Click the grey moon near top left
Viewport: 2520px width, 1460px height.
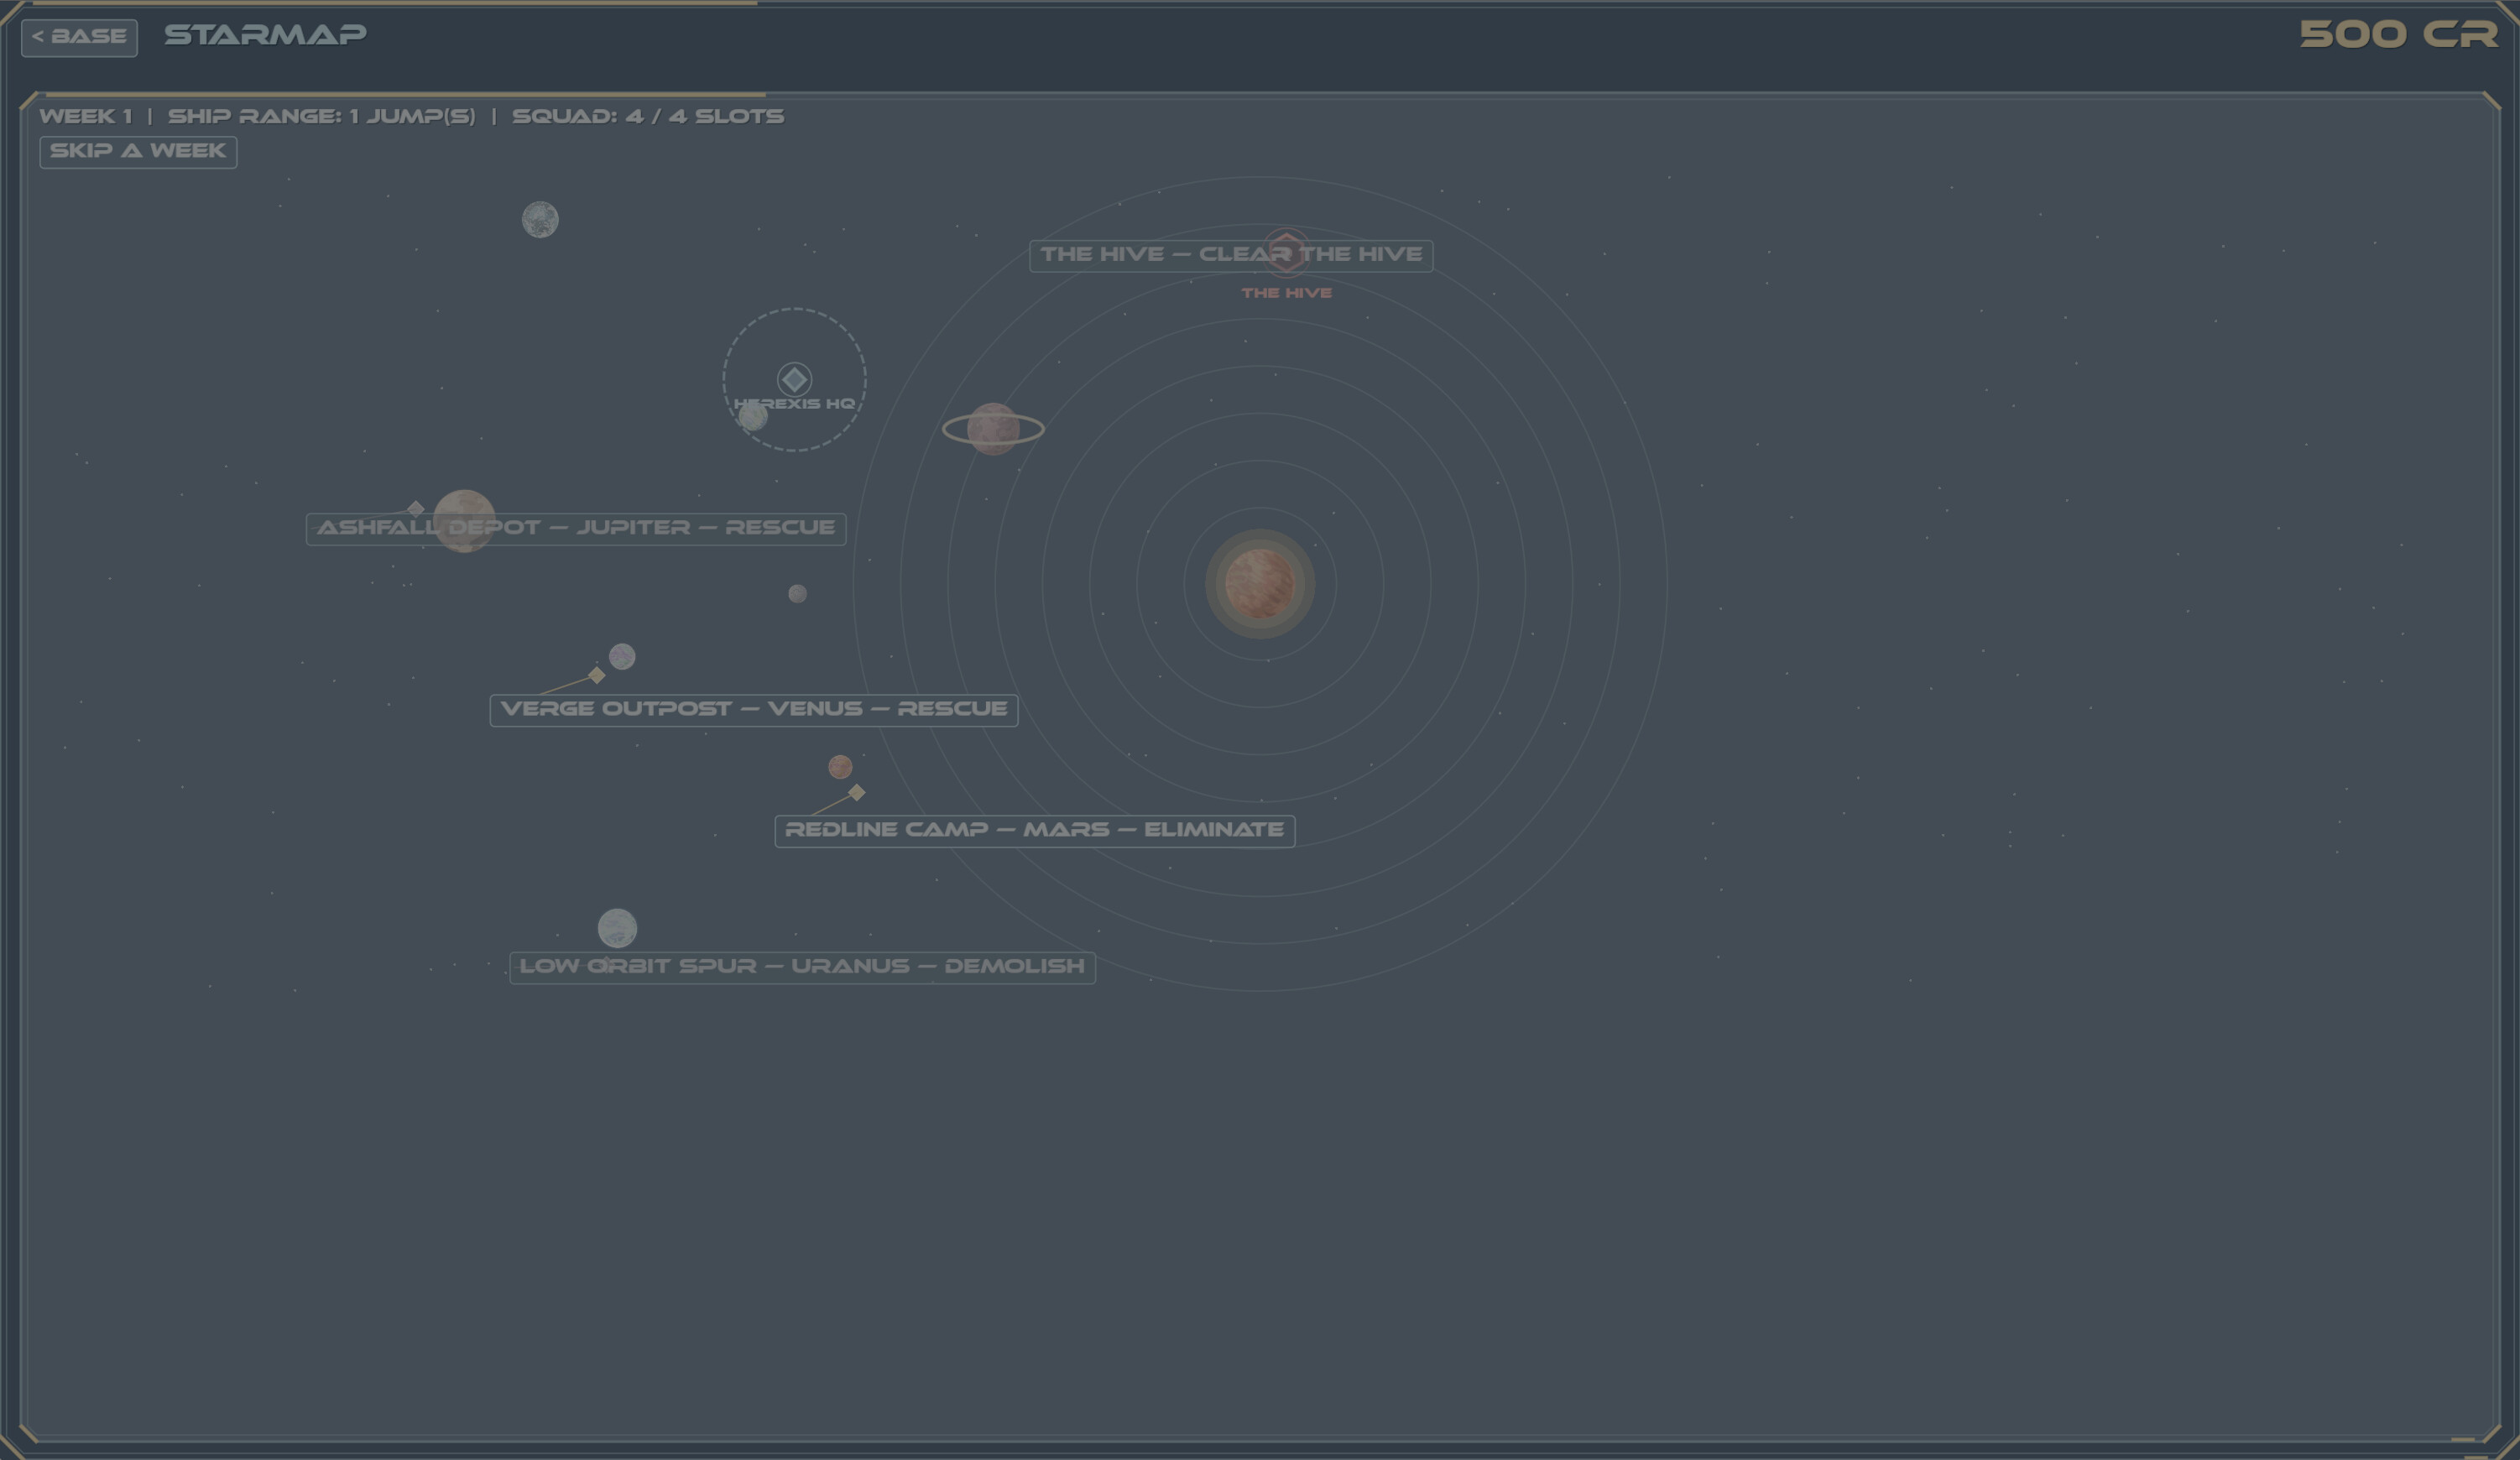point(540,220)
